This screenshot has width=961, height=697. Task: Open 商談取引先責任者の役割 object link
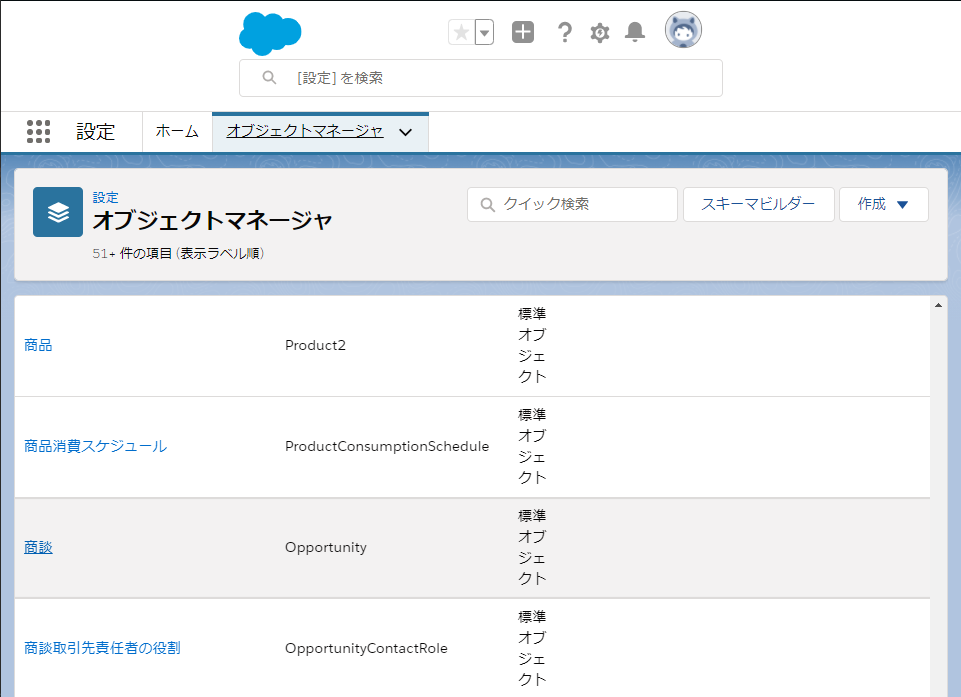pos(102,648)
